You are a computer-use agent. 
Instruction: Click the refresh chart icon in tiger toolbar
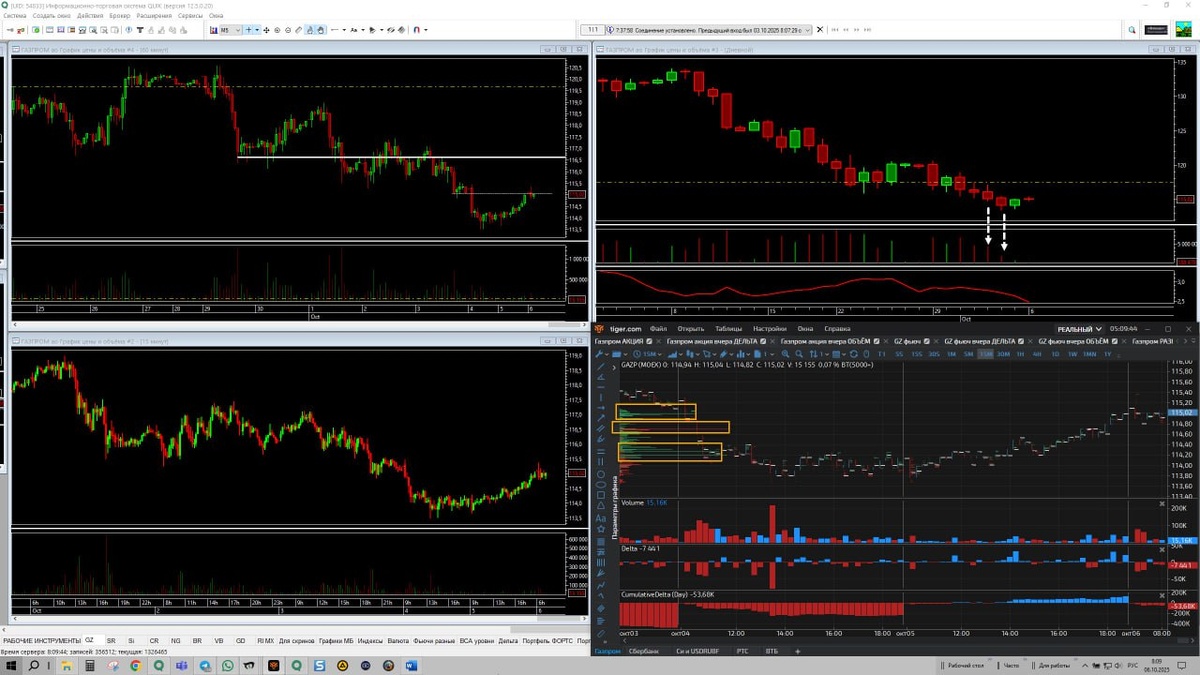tap(854, 354)
